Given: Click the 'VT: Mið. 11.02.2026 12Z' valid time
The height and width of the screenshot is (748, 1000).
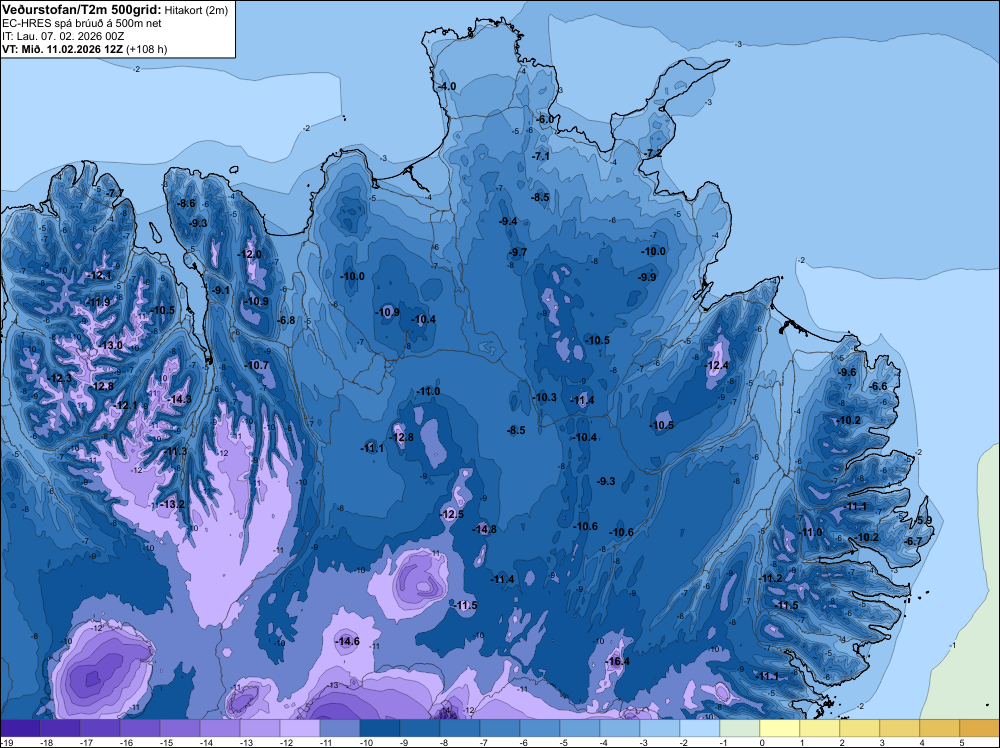Looking at the screenshot, I should point(62,49).
